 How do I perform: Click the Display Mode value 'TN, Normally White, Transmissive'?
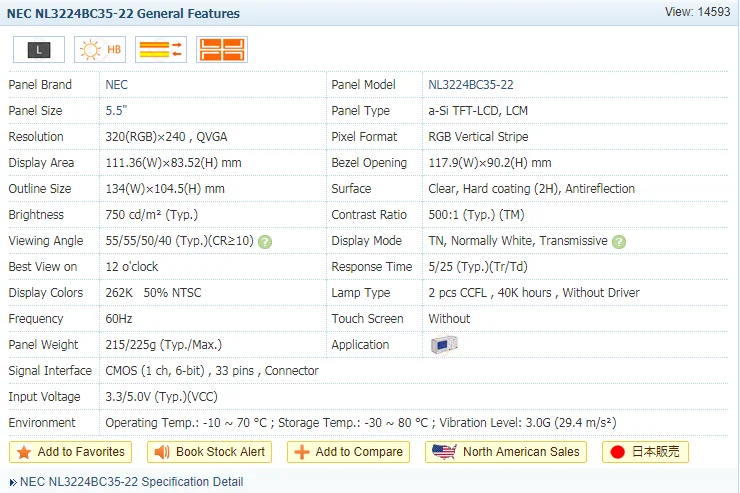click(x=518, y=241)
